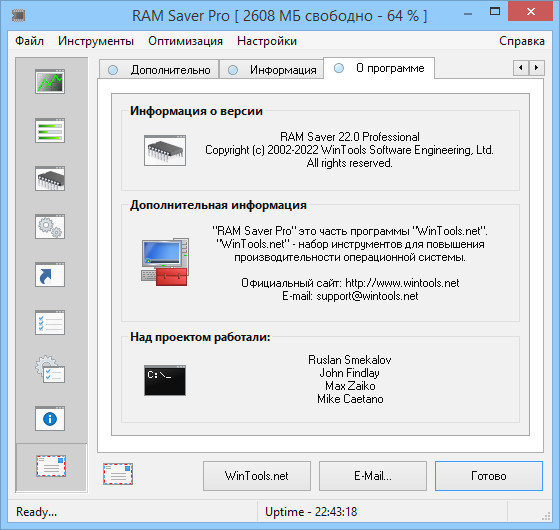Click the WinTools.net button
Screen dimensions: 560x530
tap(257, 476)
